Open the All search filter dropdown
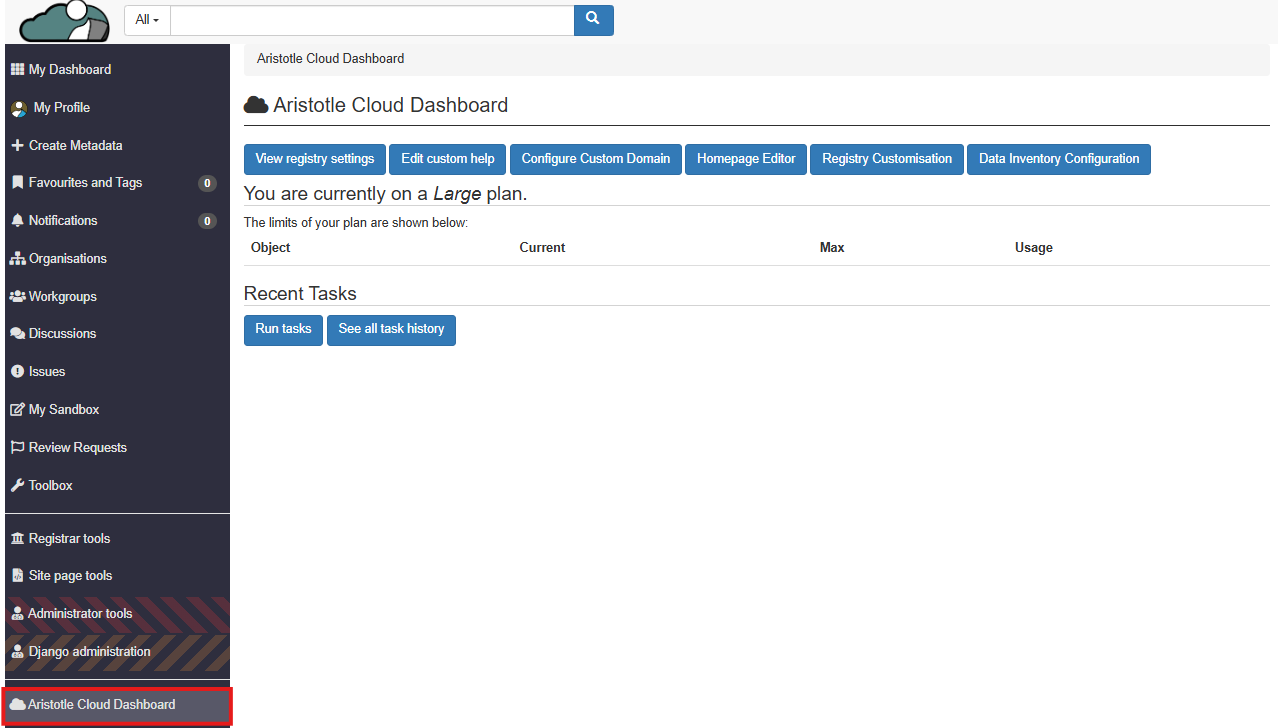 pos(147,20)
